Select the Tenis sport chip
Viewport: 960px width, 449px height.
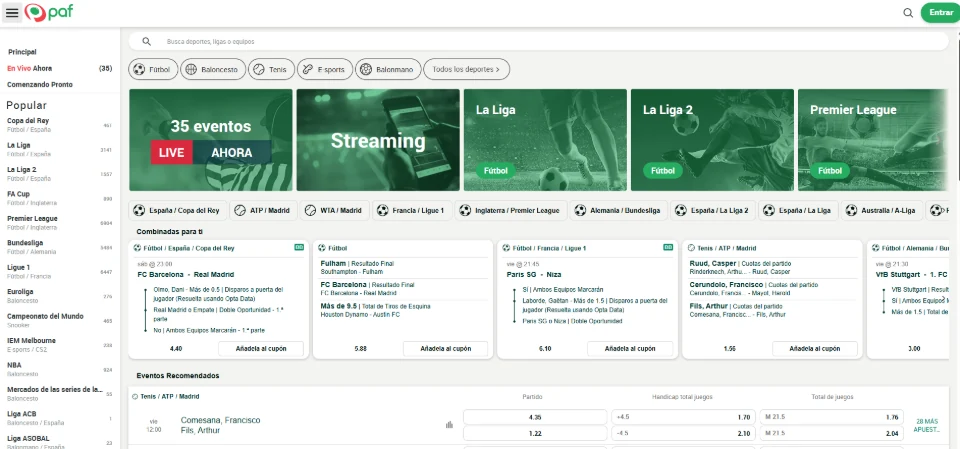[272, 69]
